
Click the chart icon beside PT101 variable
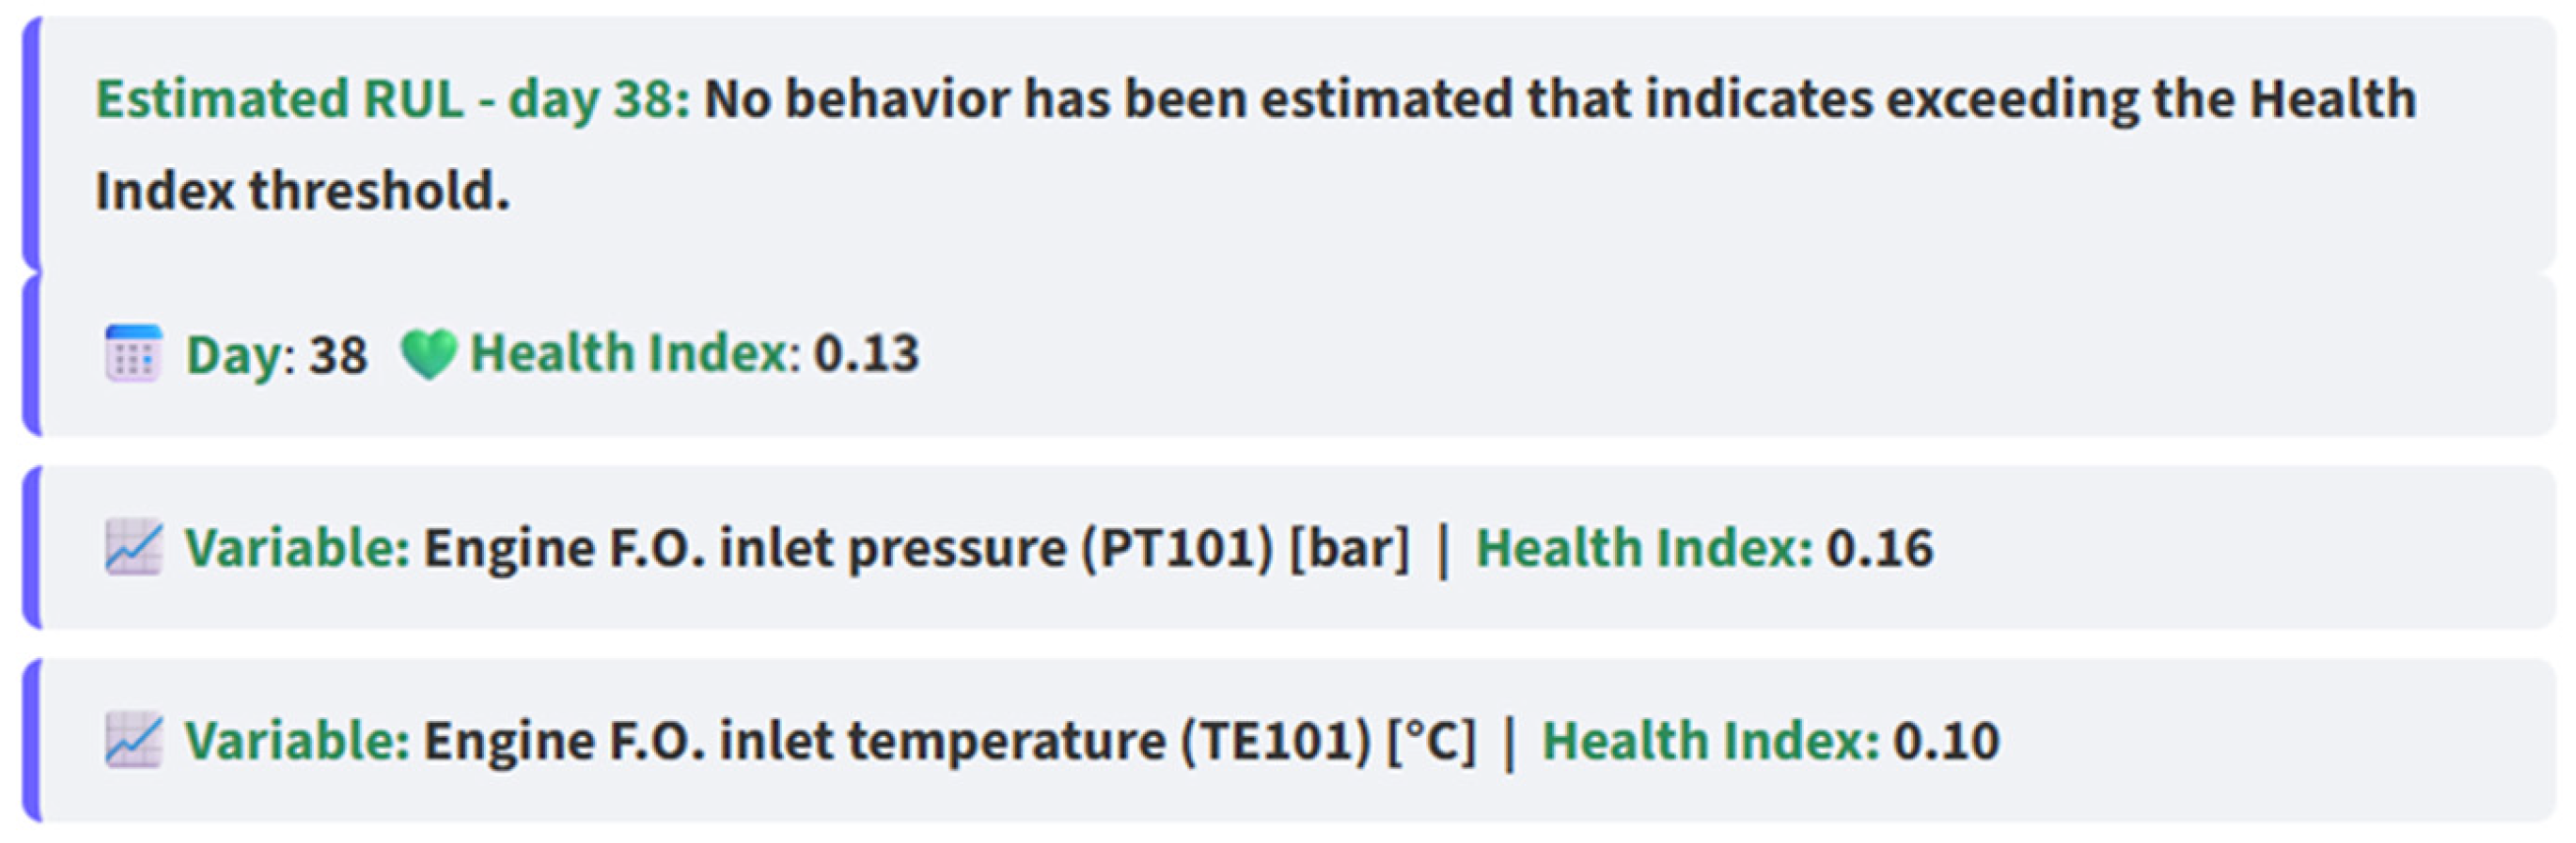(x=133, y=547)
